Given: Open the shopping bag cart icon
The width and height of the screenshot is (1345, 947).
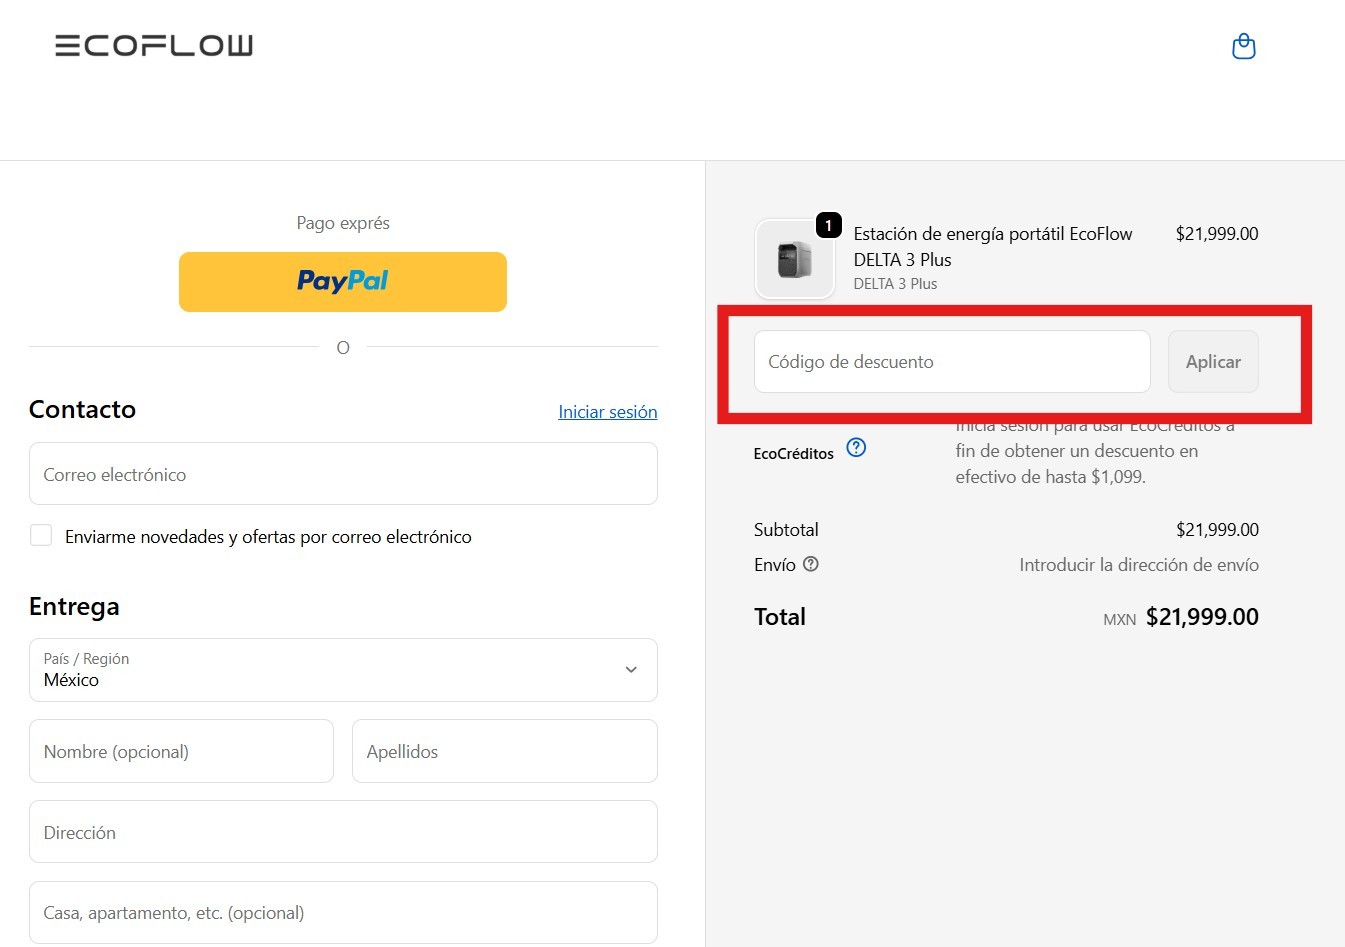Looking at the screenshot, I should pos(1243,46).
